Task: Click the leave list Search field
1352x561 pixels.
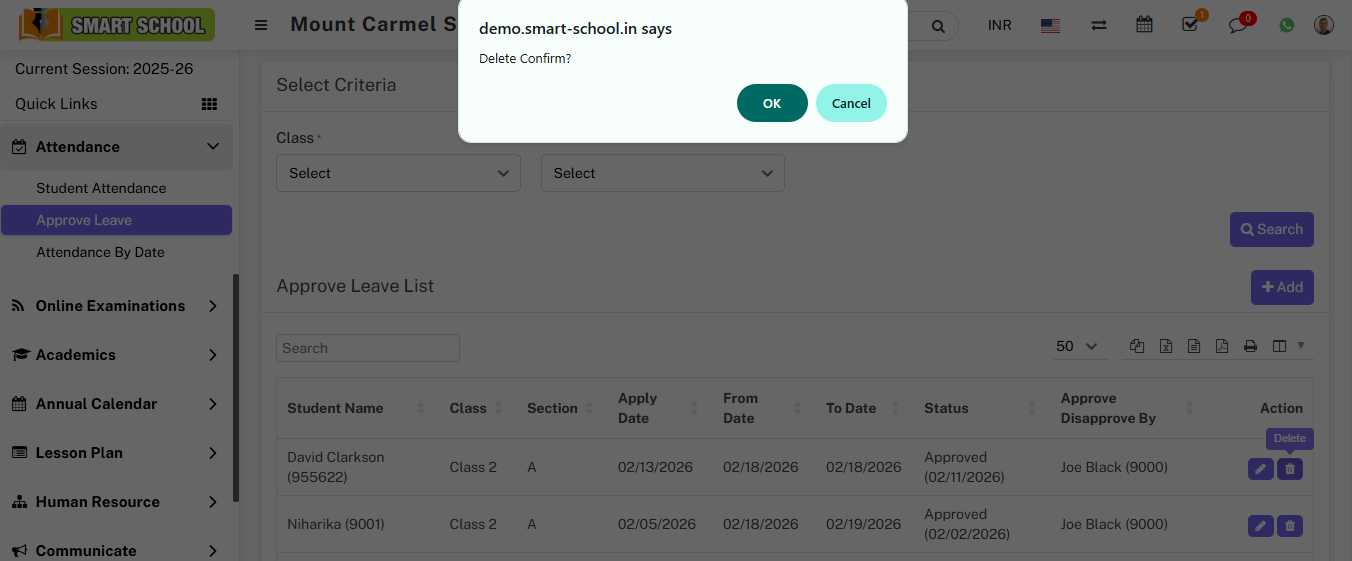Action: (367, 348)
